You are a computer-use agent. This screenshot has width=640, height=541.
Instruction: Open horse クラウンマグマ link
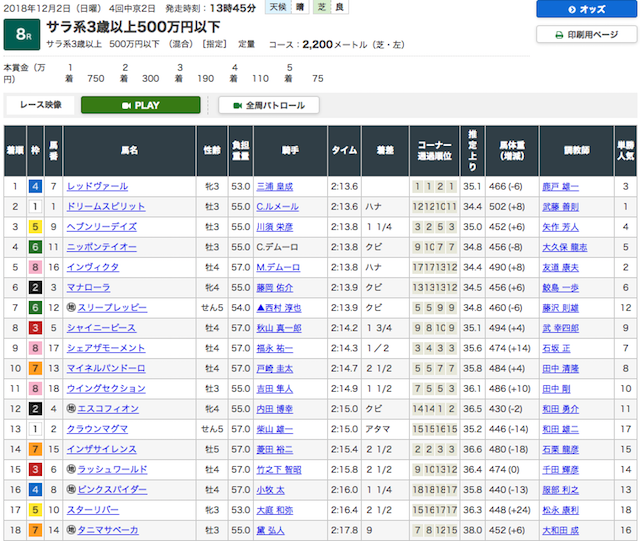click(98, 429)
